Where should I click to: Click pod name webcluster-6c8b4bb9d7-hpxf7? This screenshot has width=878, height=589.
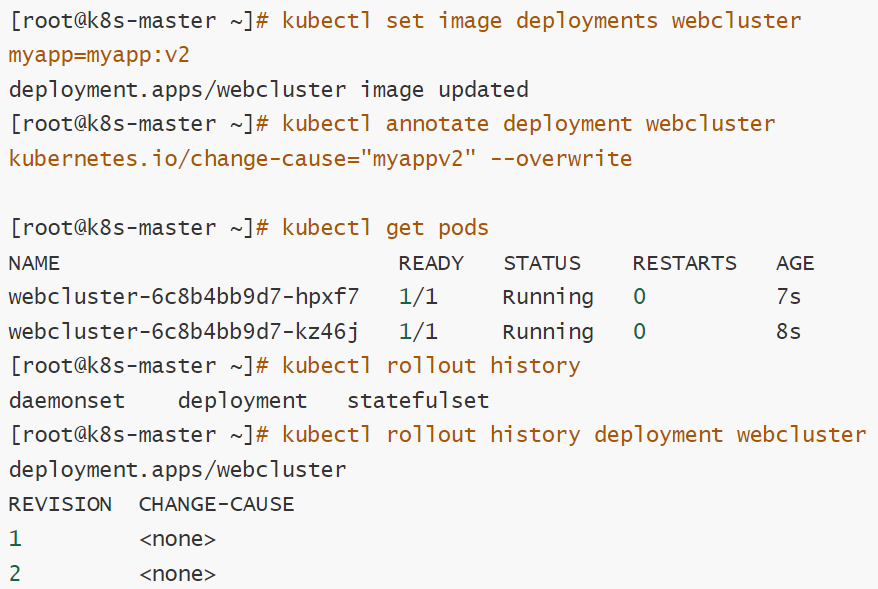[x=184, y=297]
